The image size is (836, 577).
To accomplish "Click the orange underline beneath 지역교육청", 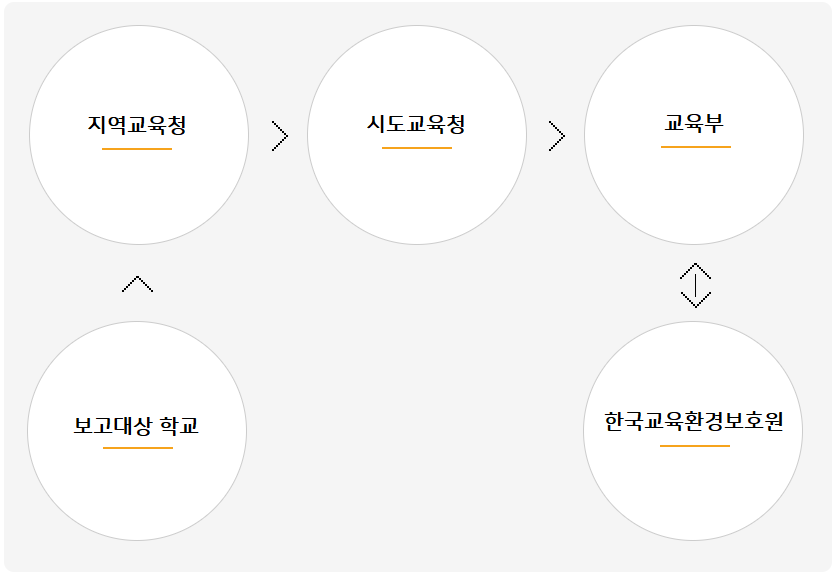I will (137, 149).
